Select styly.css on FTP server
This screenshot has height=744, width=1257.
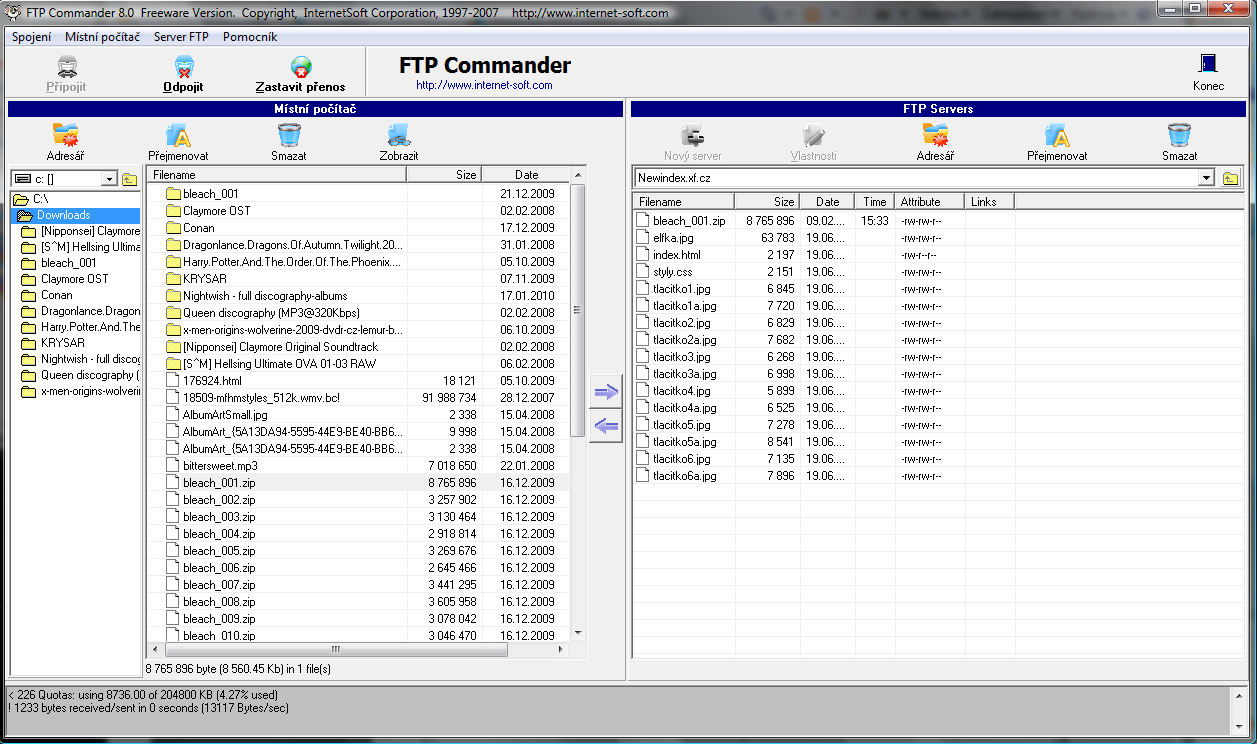tap(672, 271)
